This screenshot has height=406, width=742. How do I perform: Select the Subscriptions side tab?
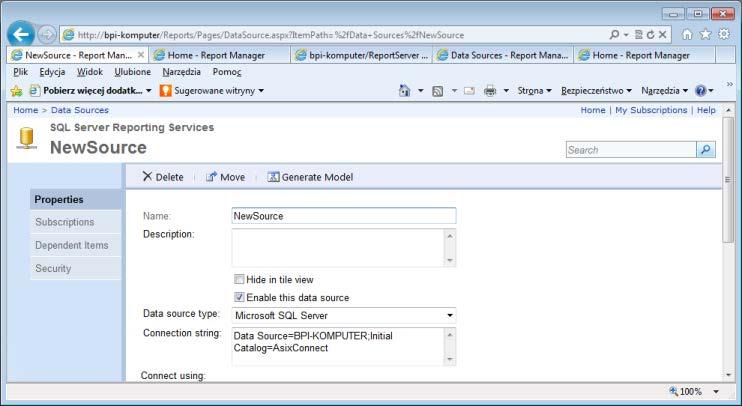[x=76, y=222]
